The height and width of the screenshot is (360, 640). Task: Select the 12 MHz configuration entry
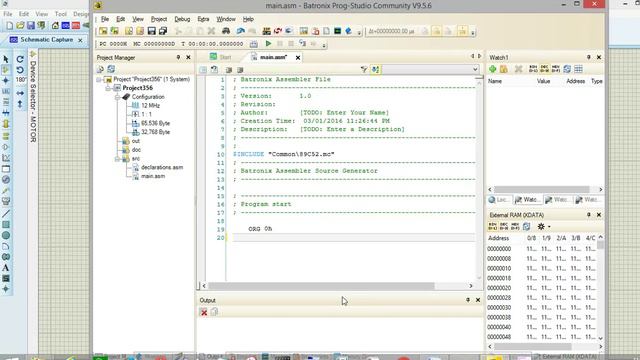(x=150, y=105)
